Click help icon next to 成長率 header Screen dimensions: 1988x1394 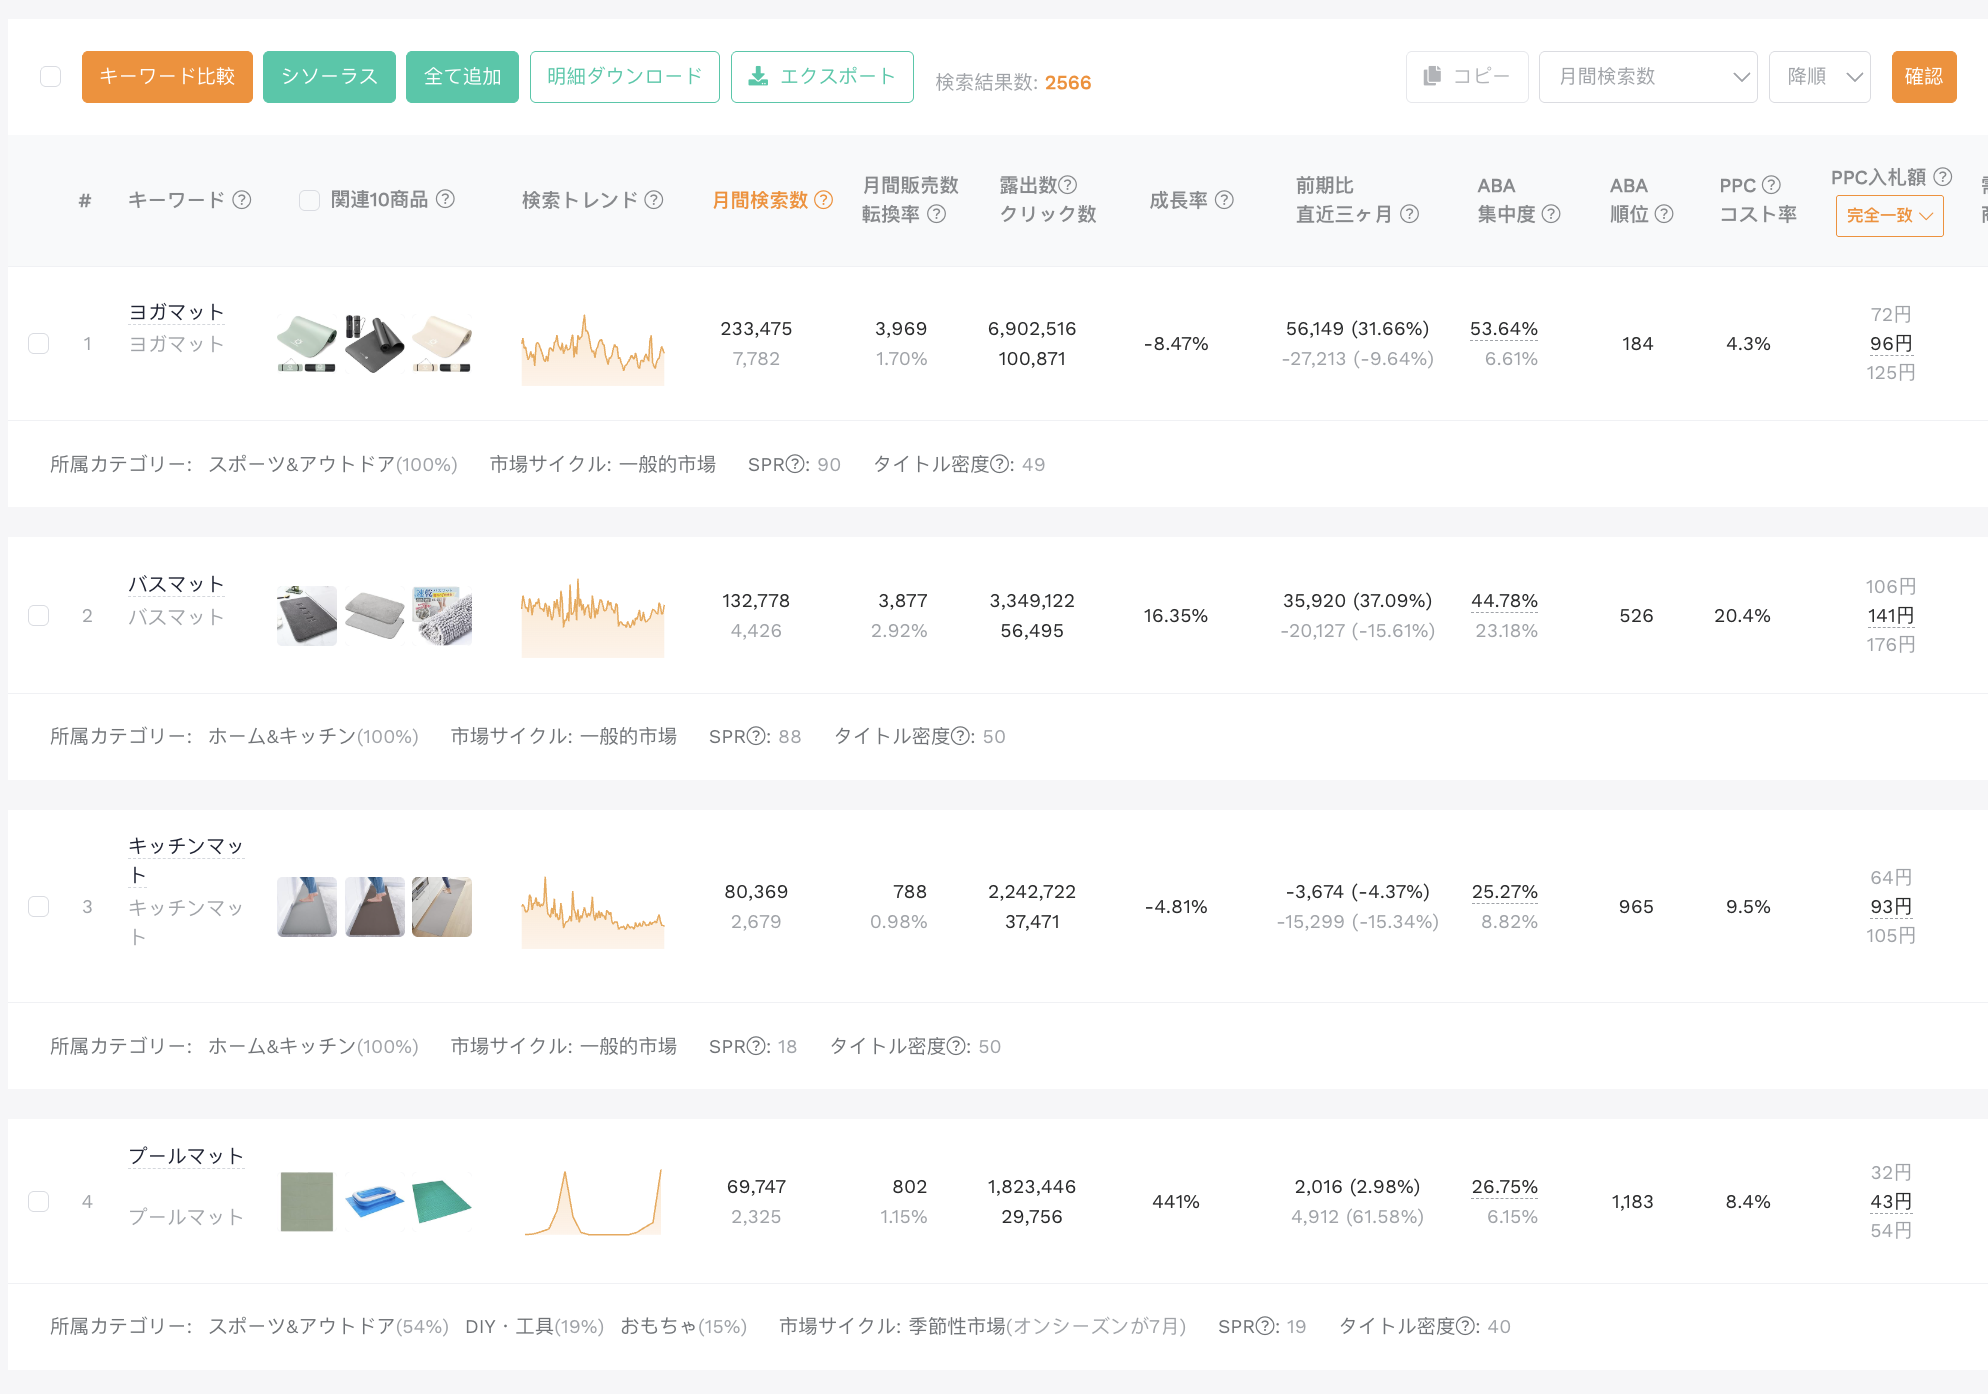tap(1224, 200)
